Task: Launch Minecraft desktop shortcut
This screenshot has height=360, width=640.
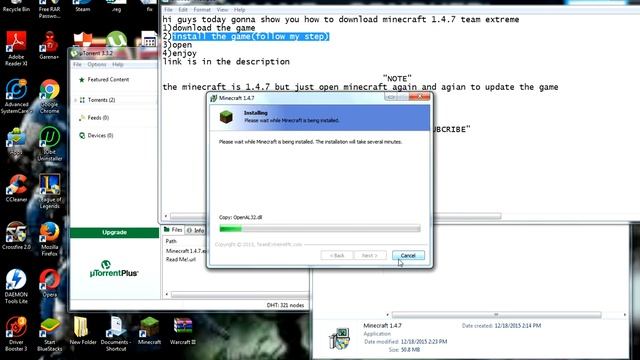Action: coord(149,331)
